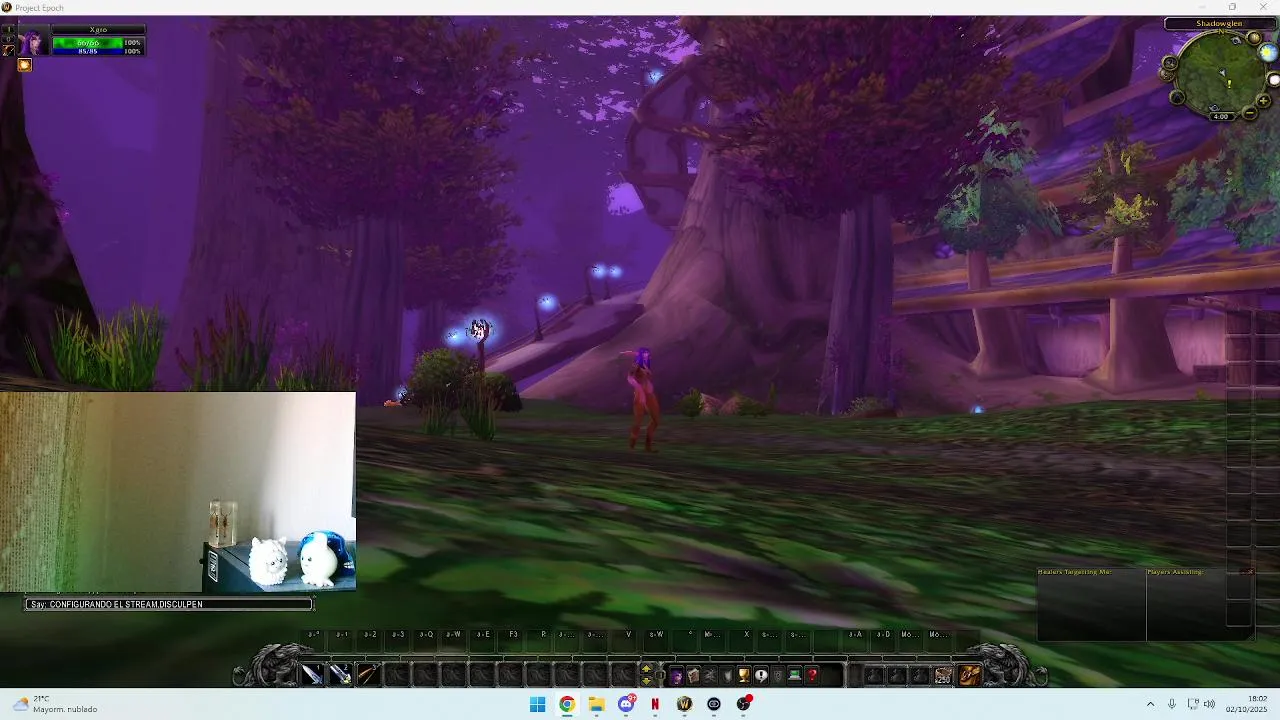Click the Players Assisting panel header
Image resolution: width=1280 pixels, height=720 pixels.
coord(1175,572)
